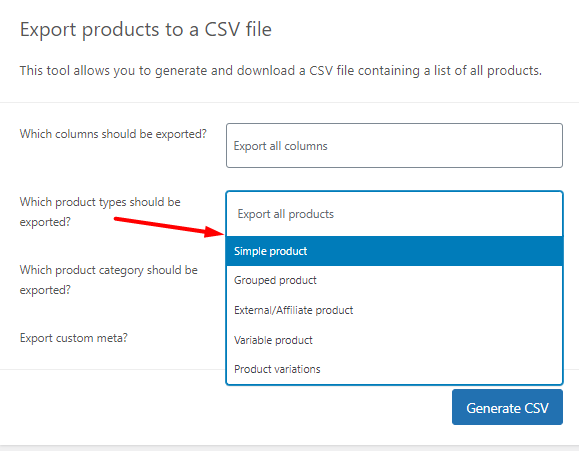Click the 'Which product types should be exported?' label
This screenshot has height=451, width=579.
coord(100,212)
